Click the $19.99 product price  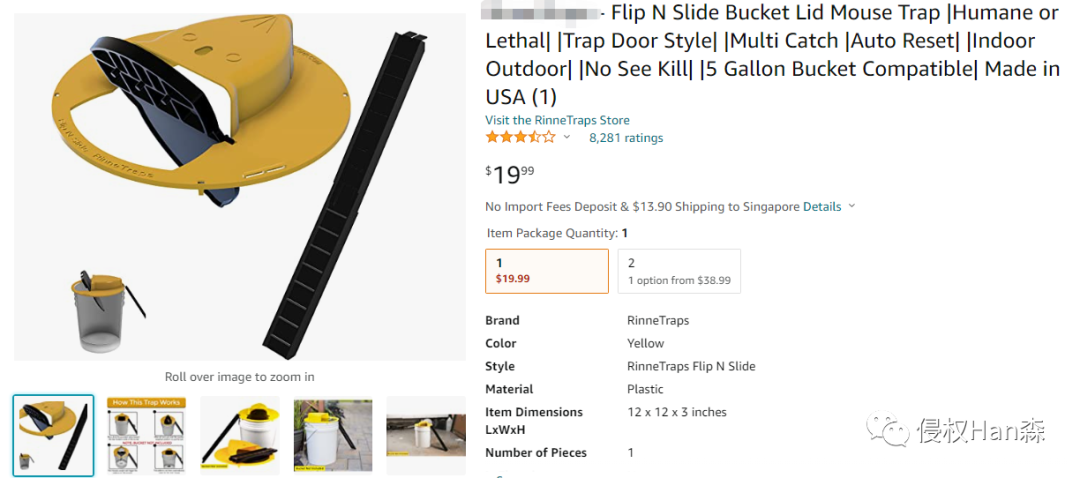pyautogui.click(x=510, y=174)
